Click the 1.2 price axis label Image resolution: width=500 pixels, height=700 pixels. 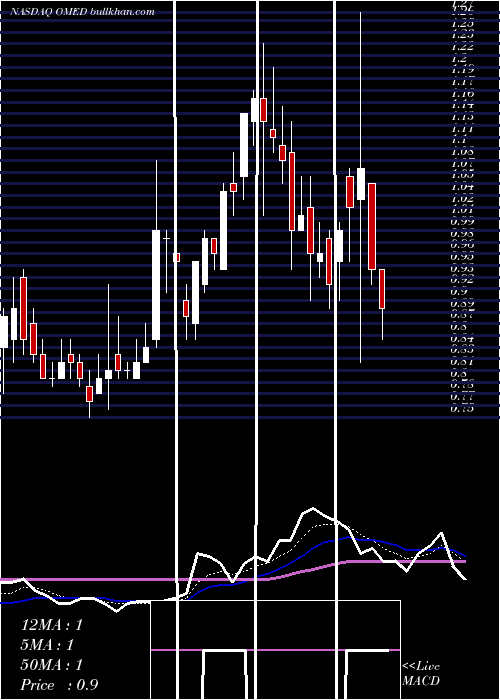459,58
